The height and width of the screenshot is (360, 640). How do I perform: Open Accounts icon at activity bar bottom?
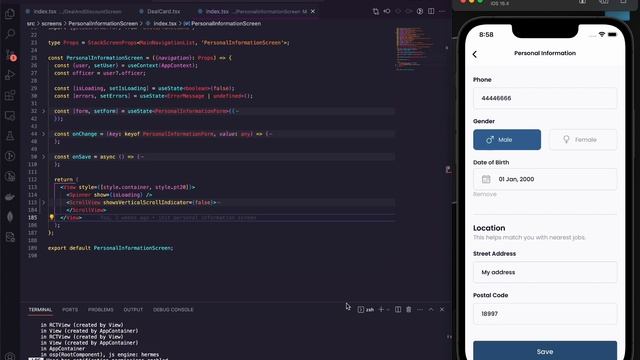click(10, 356)
